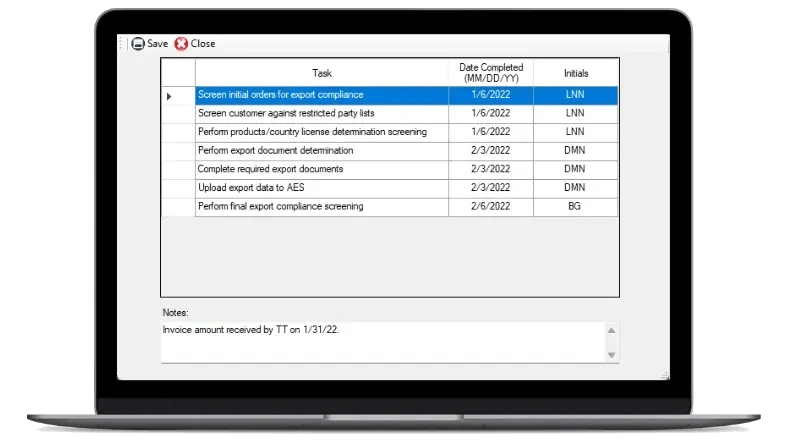Screen dimensions: 800x446
Task: Click the Save disk icon
Action: (x=138, y=44)
